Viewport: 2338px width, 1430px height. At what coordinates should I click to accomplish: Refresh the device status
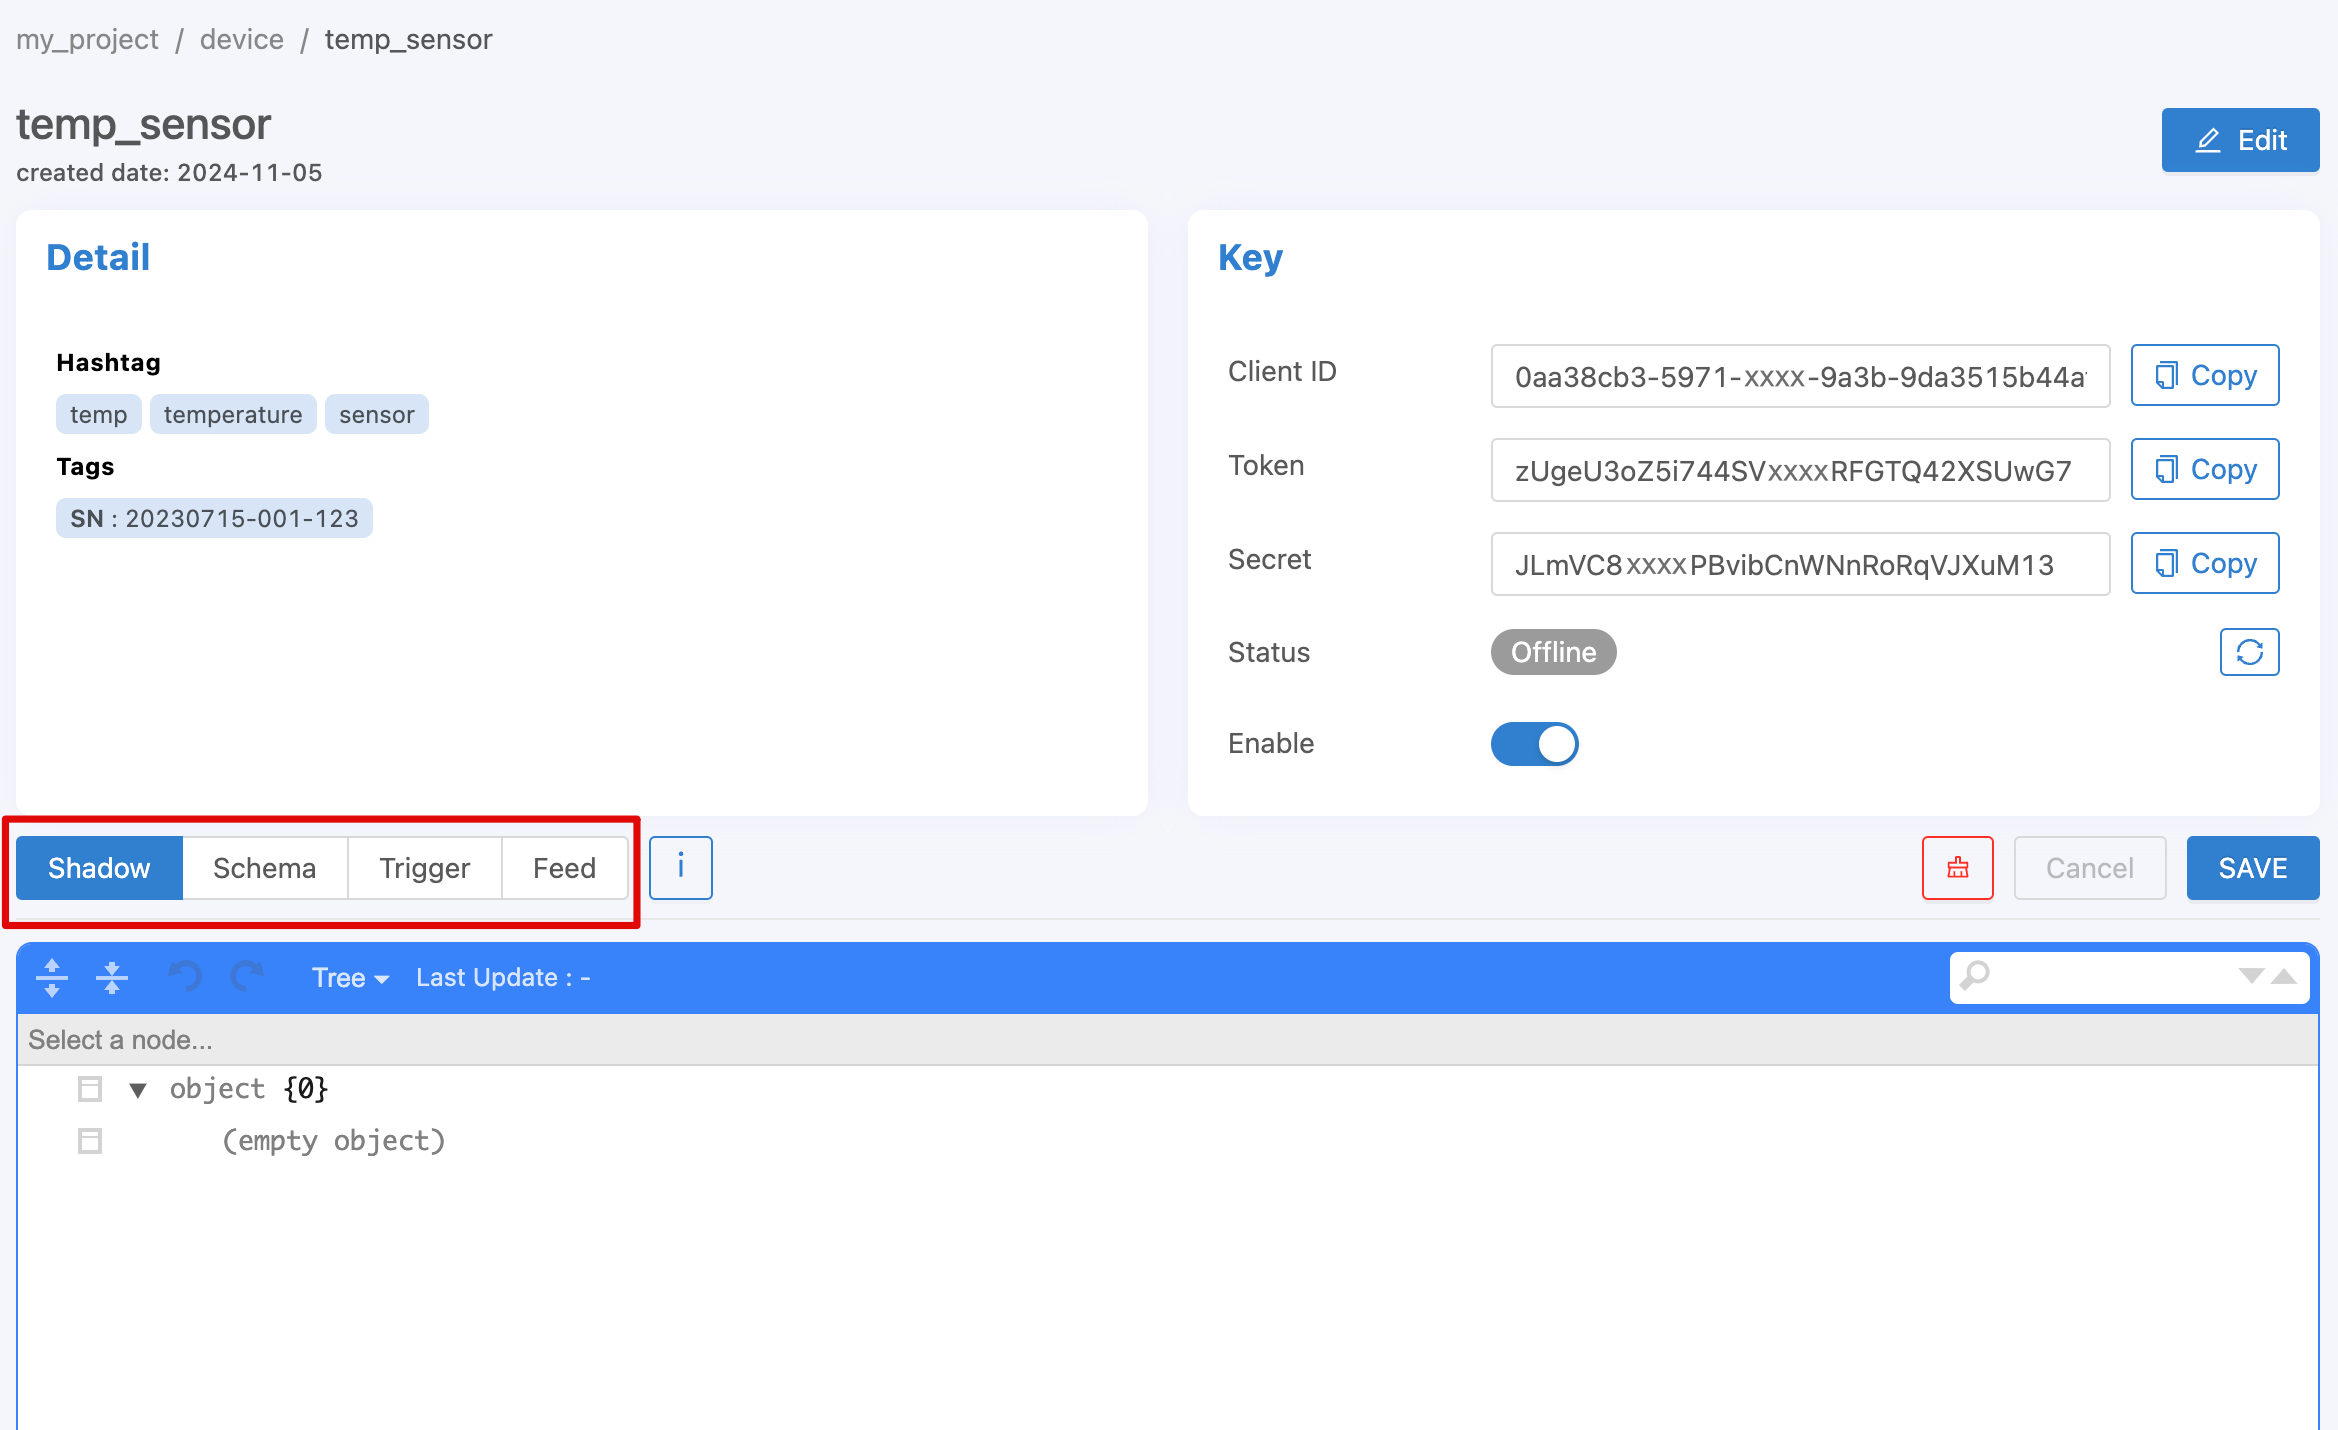(x=2249, y=652)
